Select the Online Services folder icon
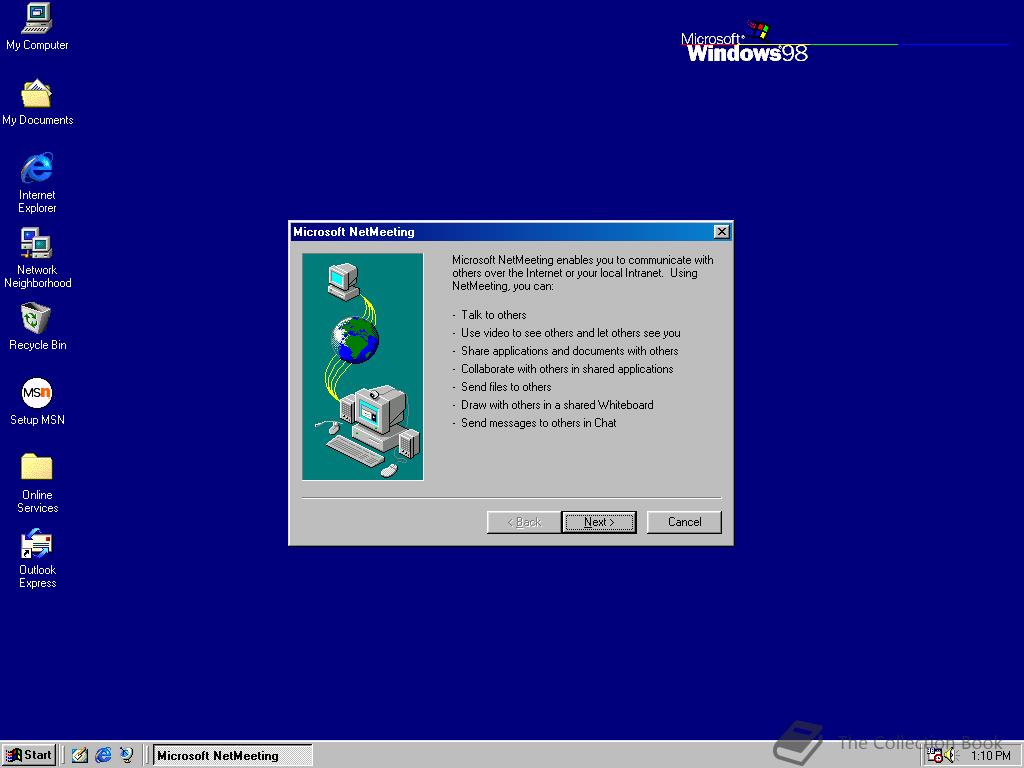Viewport: 1024px width, 768px height. pyautogui.click(x=37, y=483)
